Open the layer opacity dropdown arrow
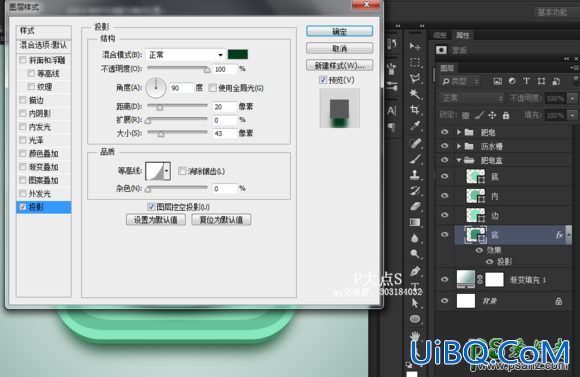The height and width of the screenshot is (377, 580). coord(573,98)
